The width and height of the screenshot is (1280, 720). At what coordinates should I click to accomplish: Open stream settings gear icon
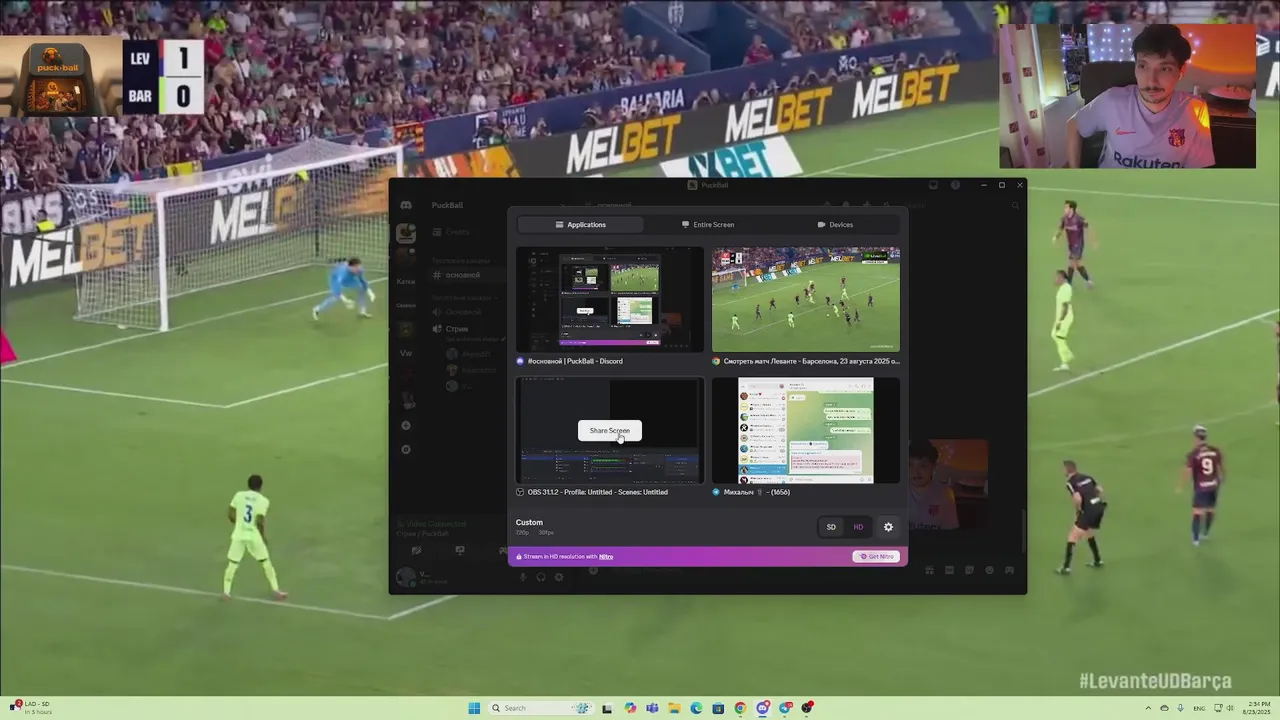point(888,527)
